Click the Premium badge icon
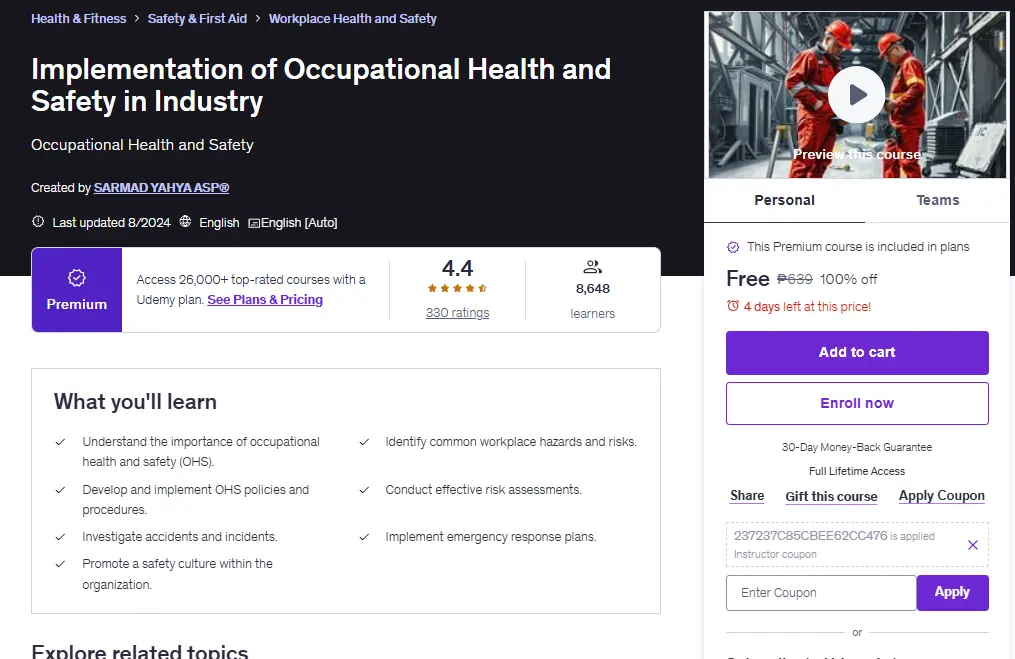Image resolution: width=1015 pixels, height=659 pixels. point(76,278)
